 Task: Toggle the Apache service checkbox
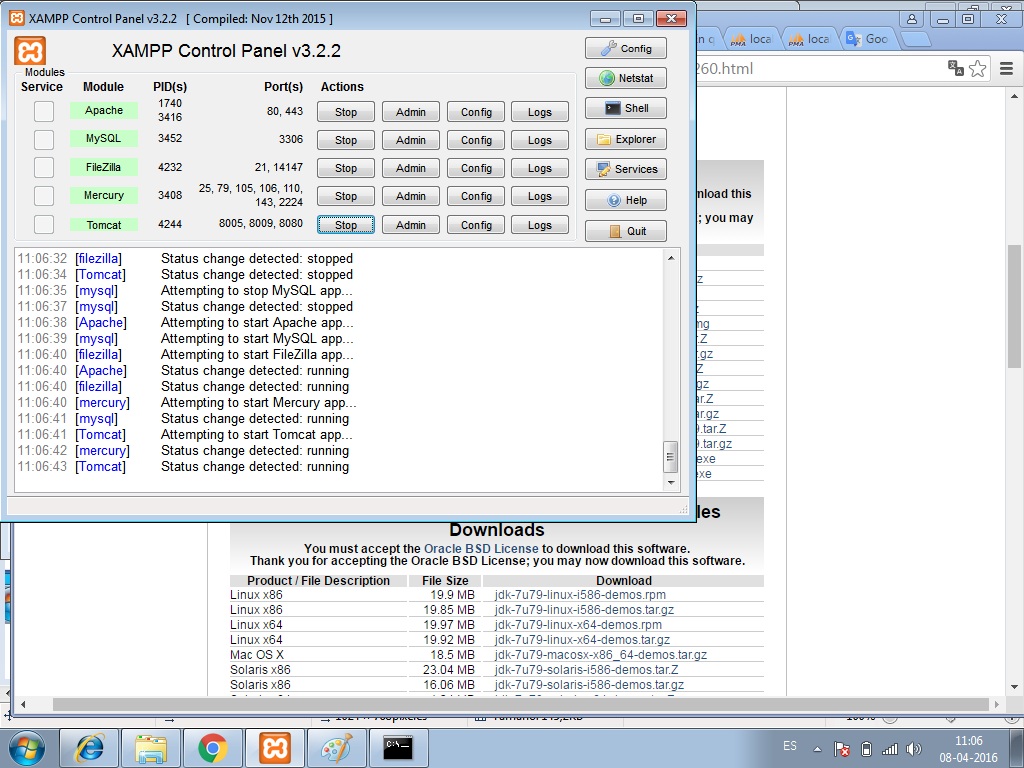click(x=44, y=111)
